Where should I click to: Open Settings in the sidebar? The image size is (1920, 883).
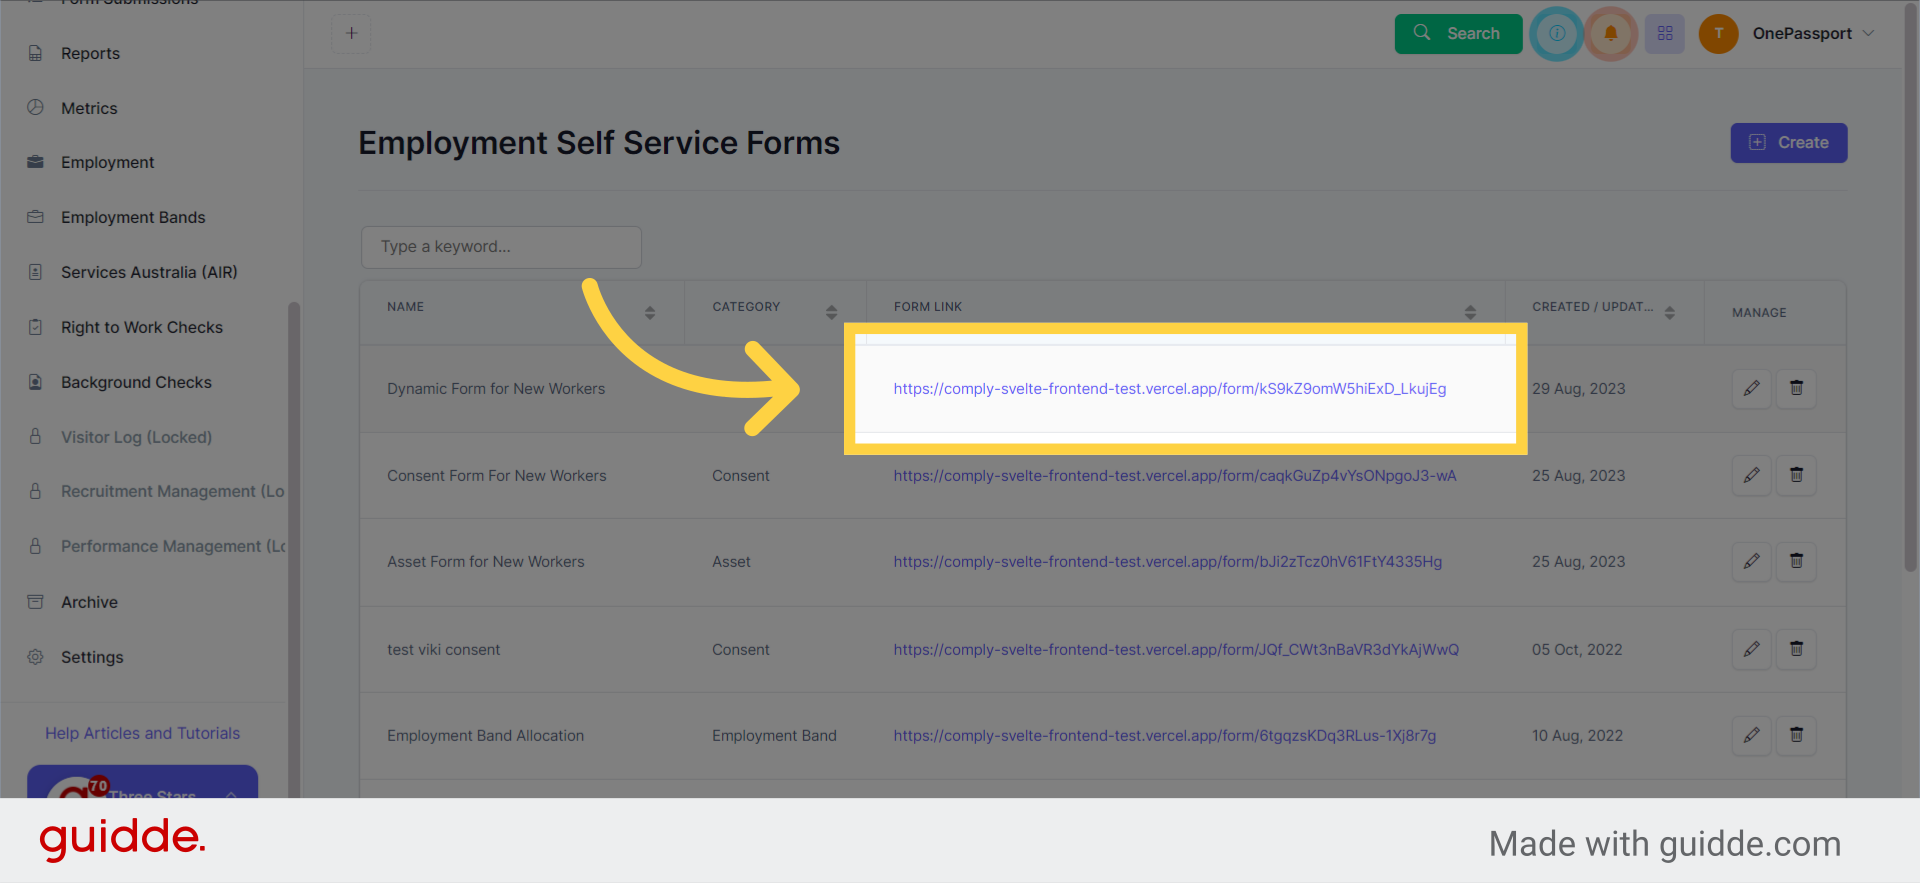[92, 657]
